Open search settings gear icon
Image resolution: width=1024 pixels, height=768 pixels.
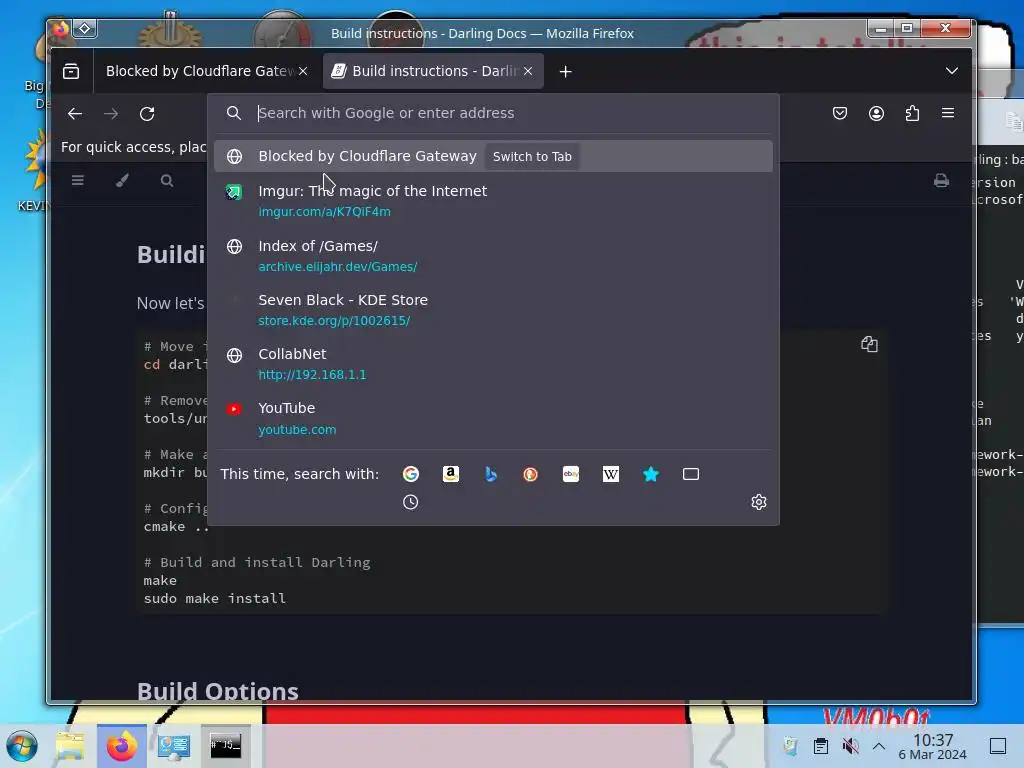(759, 502)
